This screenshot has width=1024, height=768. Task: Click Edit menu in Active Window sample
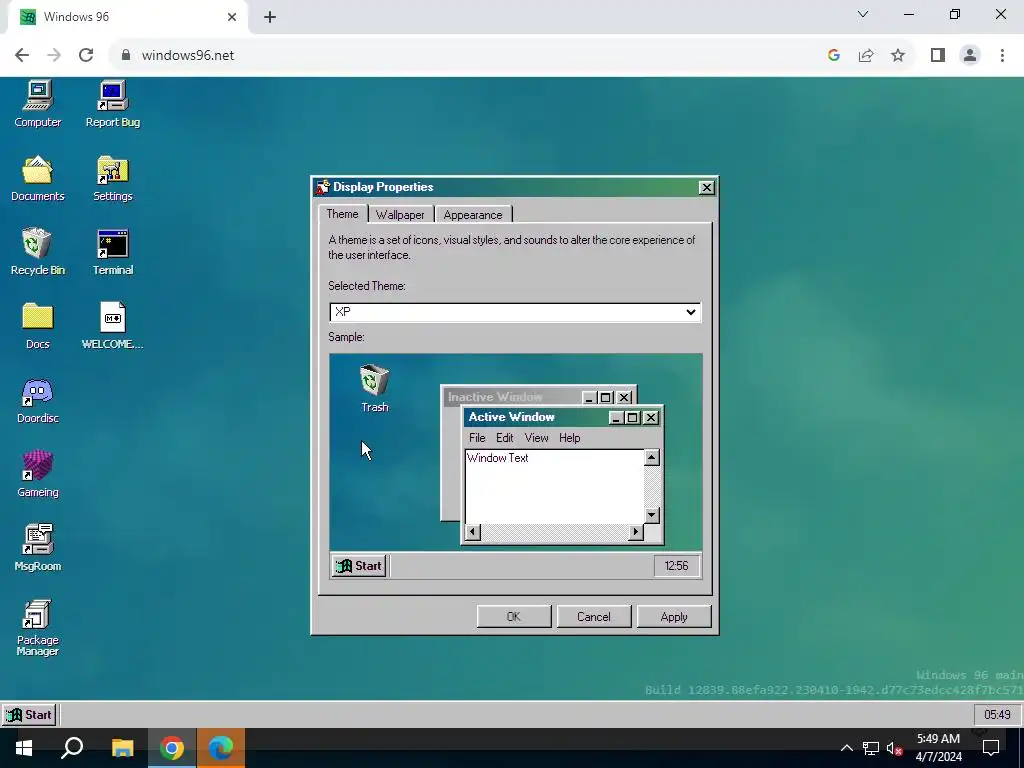point(504,438)
